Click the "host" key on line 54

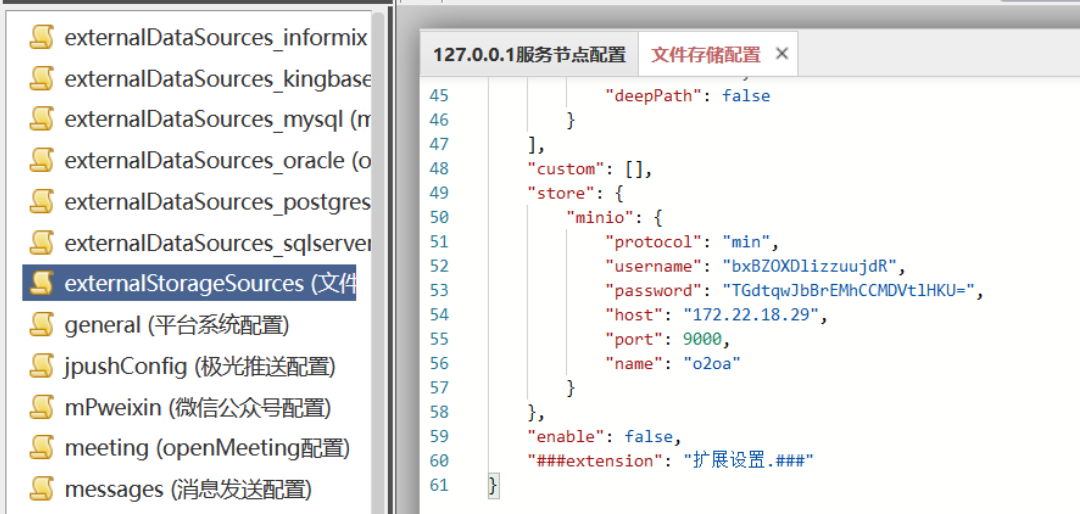pyautogui.click(x=634, y=315)
